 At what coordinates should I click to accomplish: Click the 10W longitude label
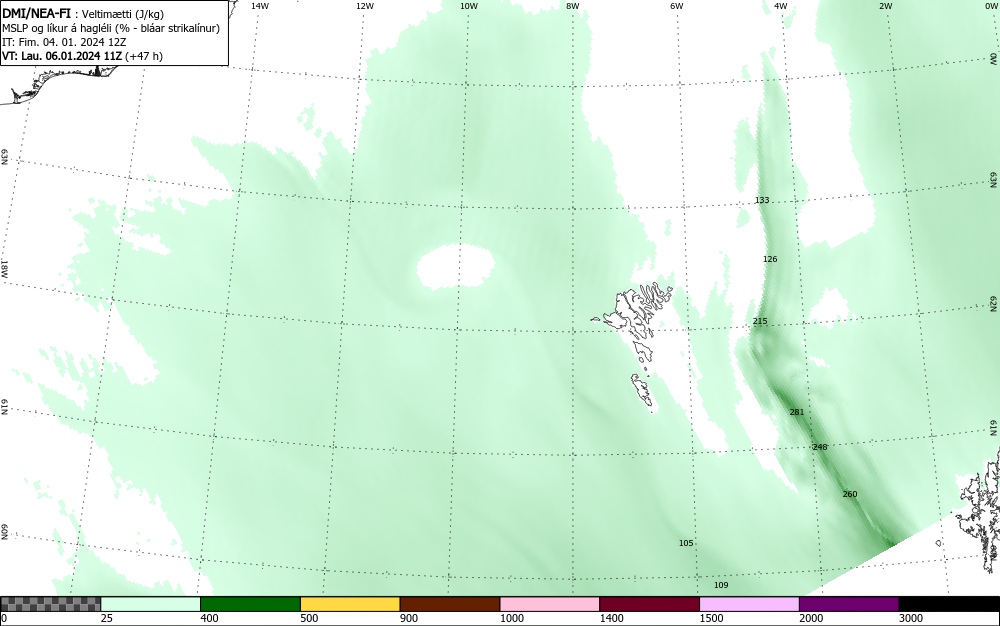pyautogui.click(x=469, y=6)
